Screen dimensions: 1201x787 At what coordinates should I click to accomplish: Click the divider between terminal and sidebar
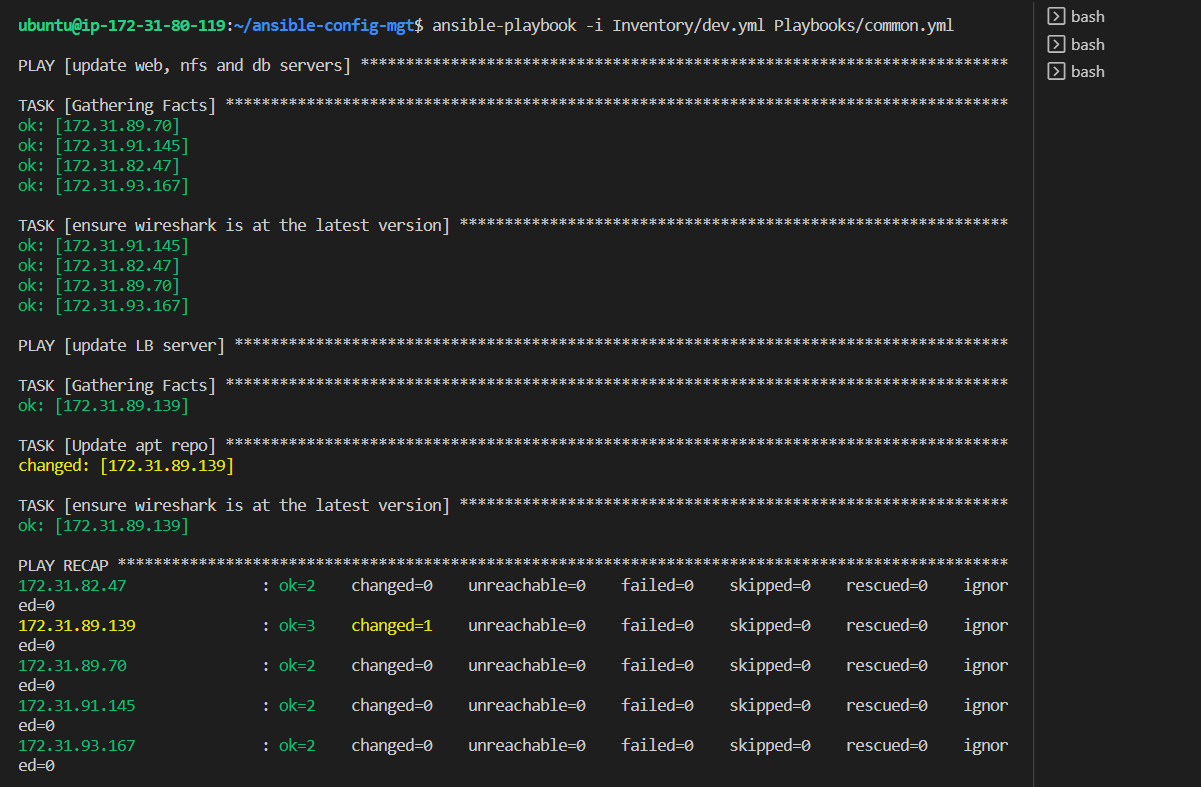coord(1034,400)
